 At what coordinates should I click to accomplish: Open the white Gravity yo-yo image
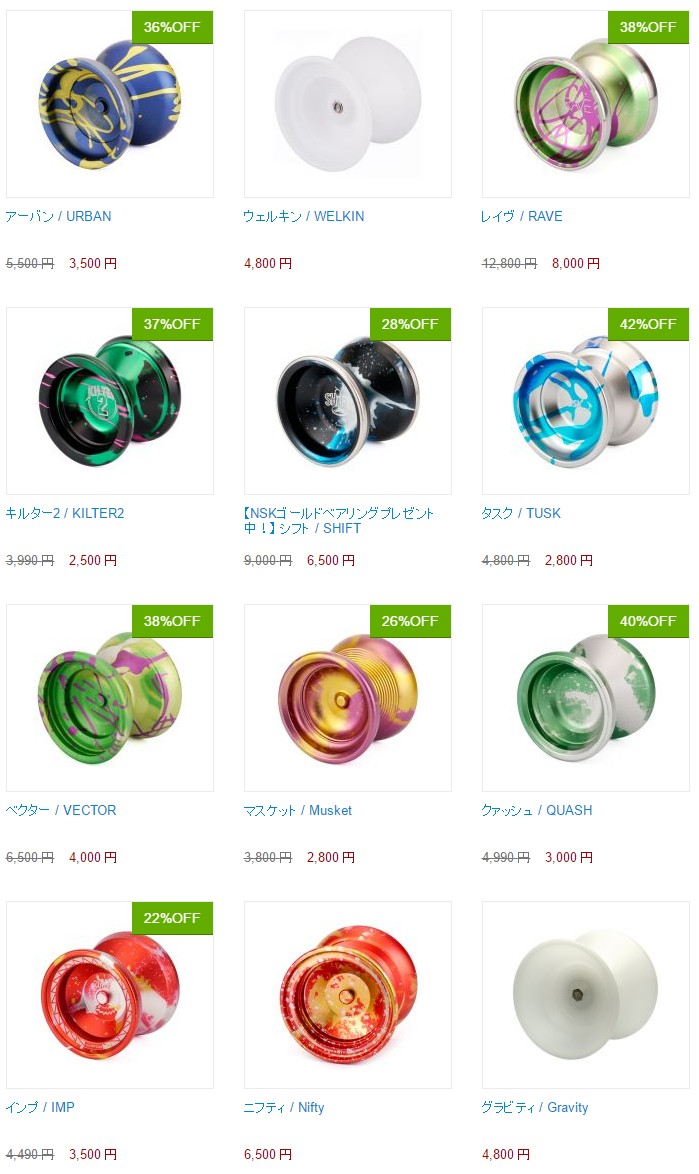click(x=586, y=995)
